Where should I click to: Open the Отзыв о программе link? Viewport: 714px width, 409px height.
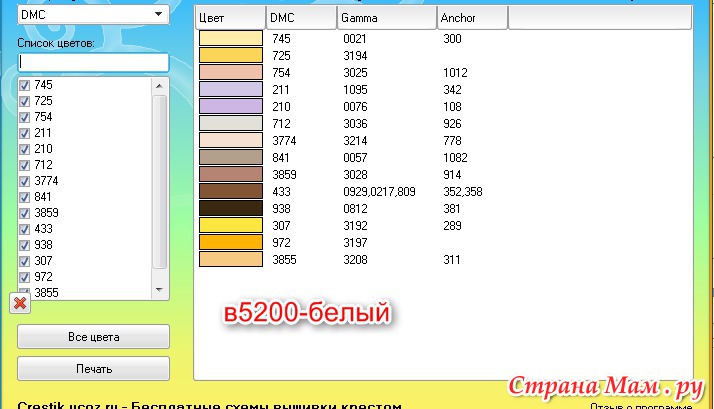click(x=640, y=406)
